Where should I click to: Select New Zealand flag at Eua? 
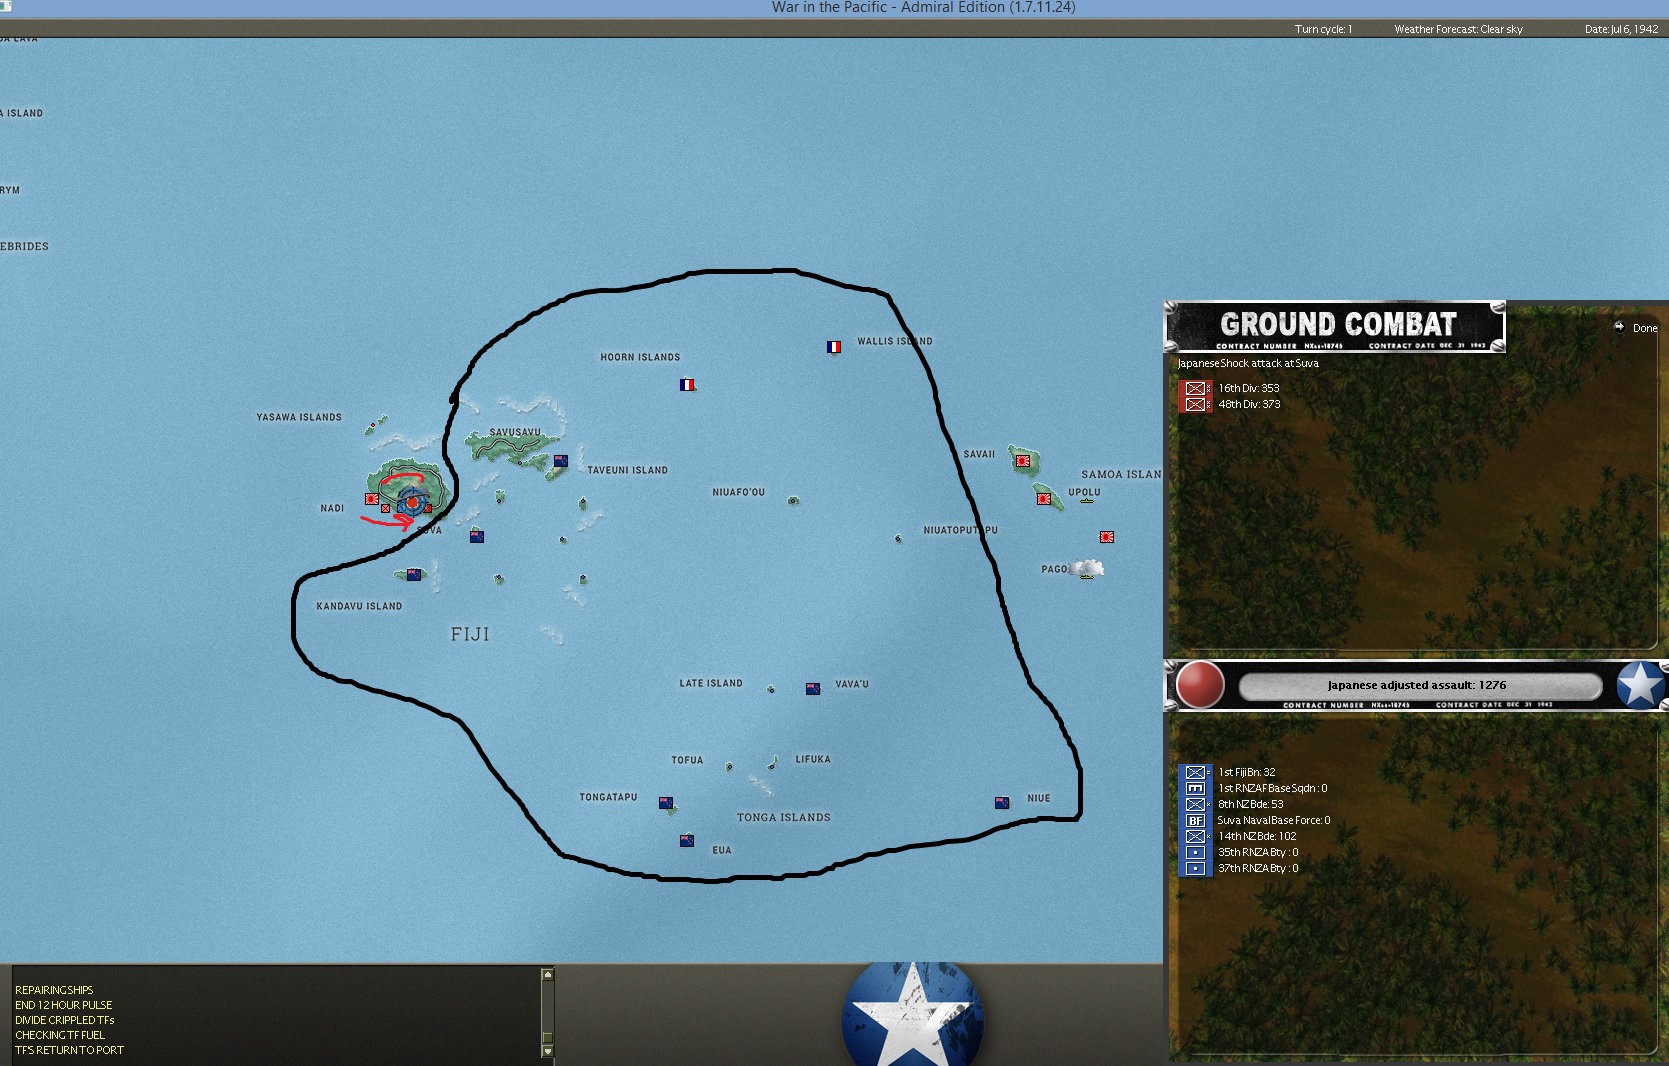687,840
